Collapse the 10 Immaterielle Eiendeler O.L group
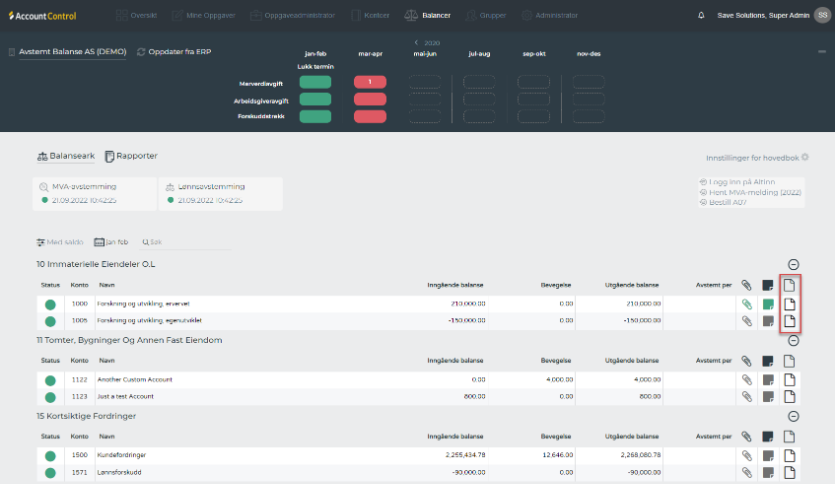 click(x=793, y=264)
